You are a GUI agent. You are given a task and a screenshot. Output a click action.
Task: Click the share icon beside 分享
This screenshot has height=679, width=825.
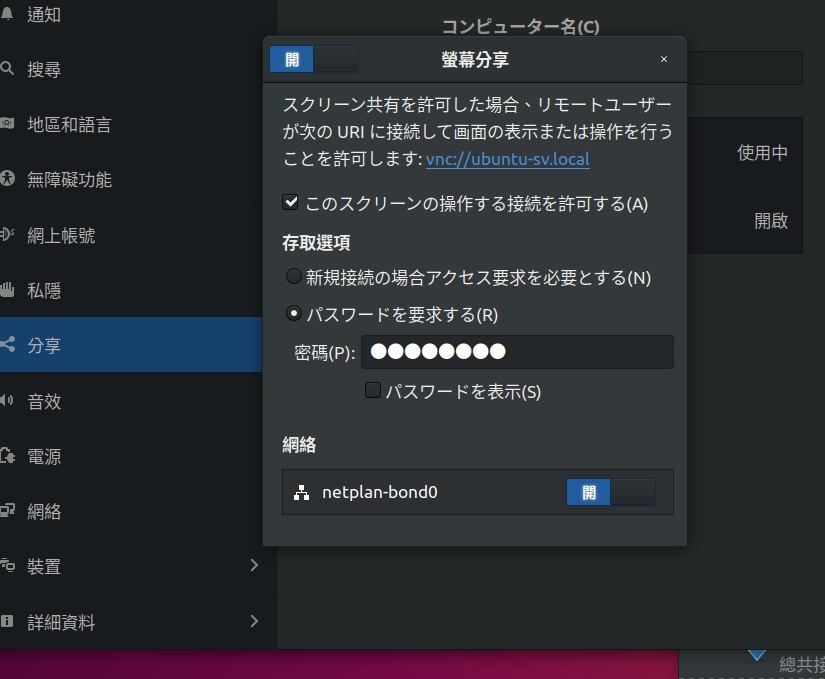[x=6, y=344]
